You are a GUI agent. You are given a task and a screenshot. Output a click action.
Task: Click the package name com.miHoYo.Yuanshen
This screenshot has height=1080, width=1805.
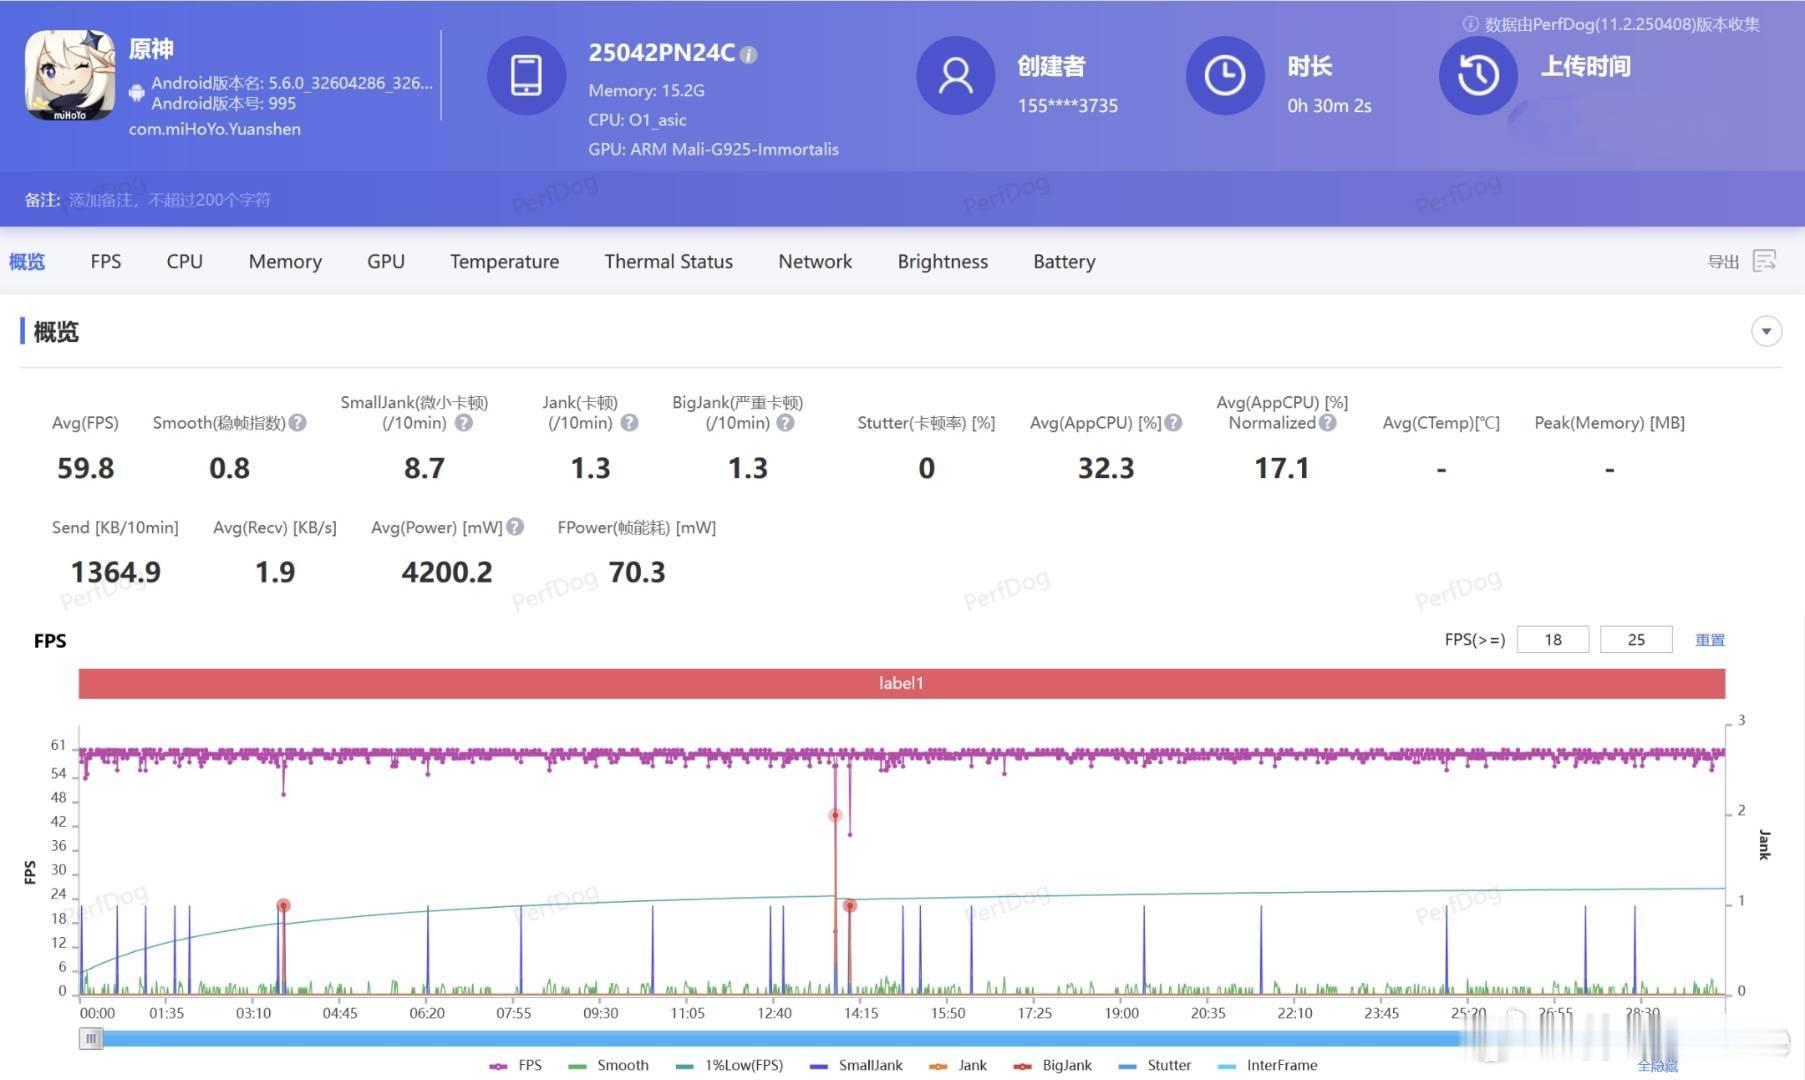click(215, 129)
